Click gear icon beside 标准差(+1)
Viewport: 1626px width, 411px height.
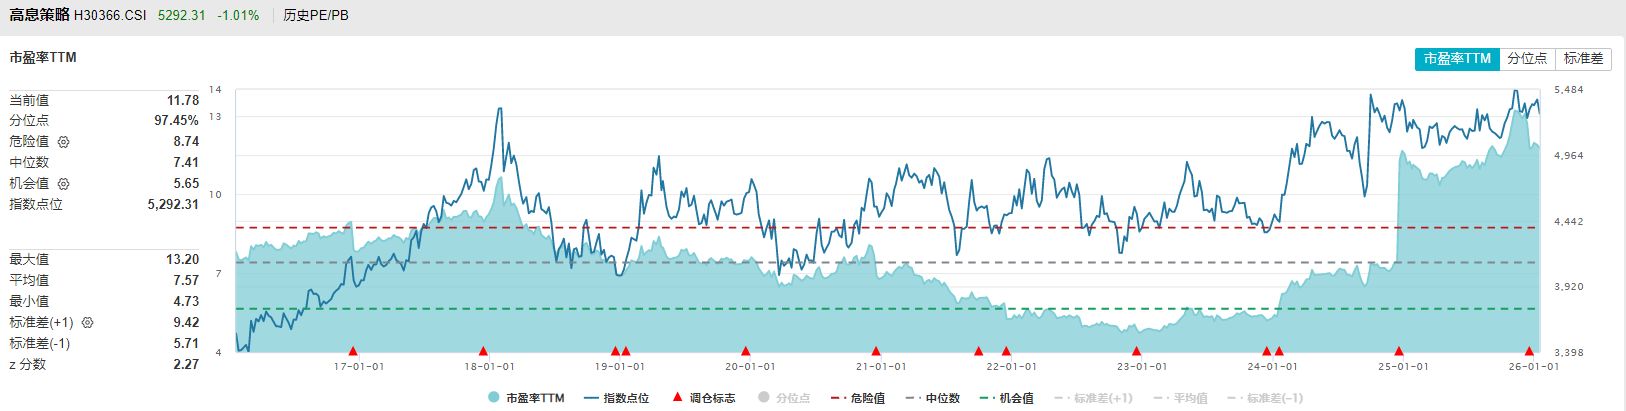click(x=87, y=323)
